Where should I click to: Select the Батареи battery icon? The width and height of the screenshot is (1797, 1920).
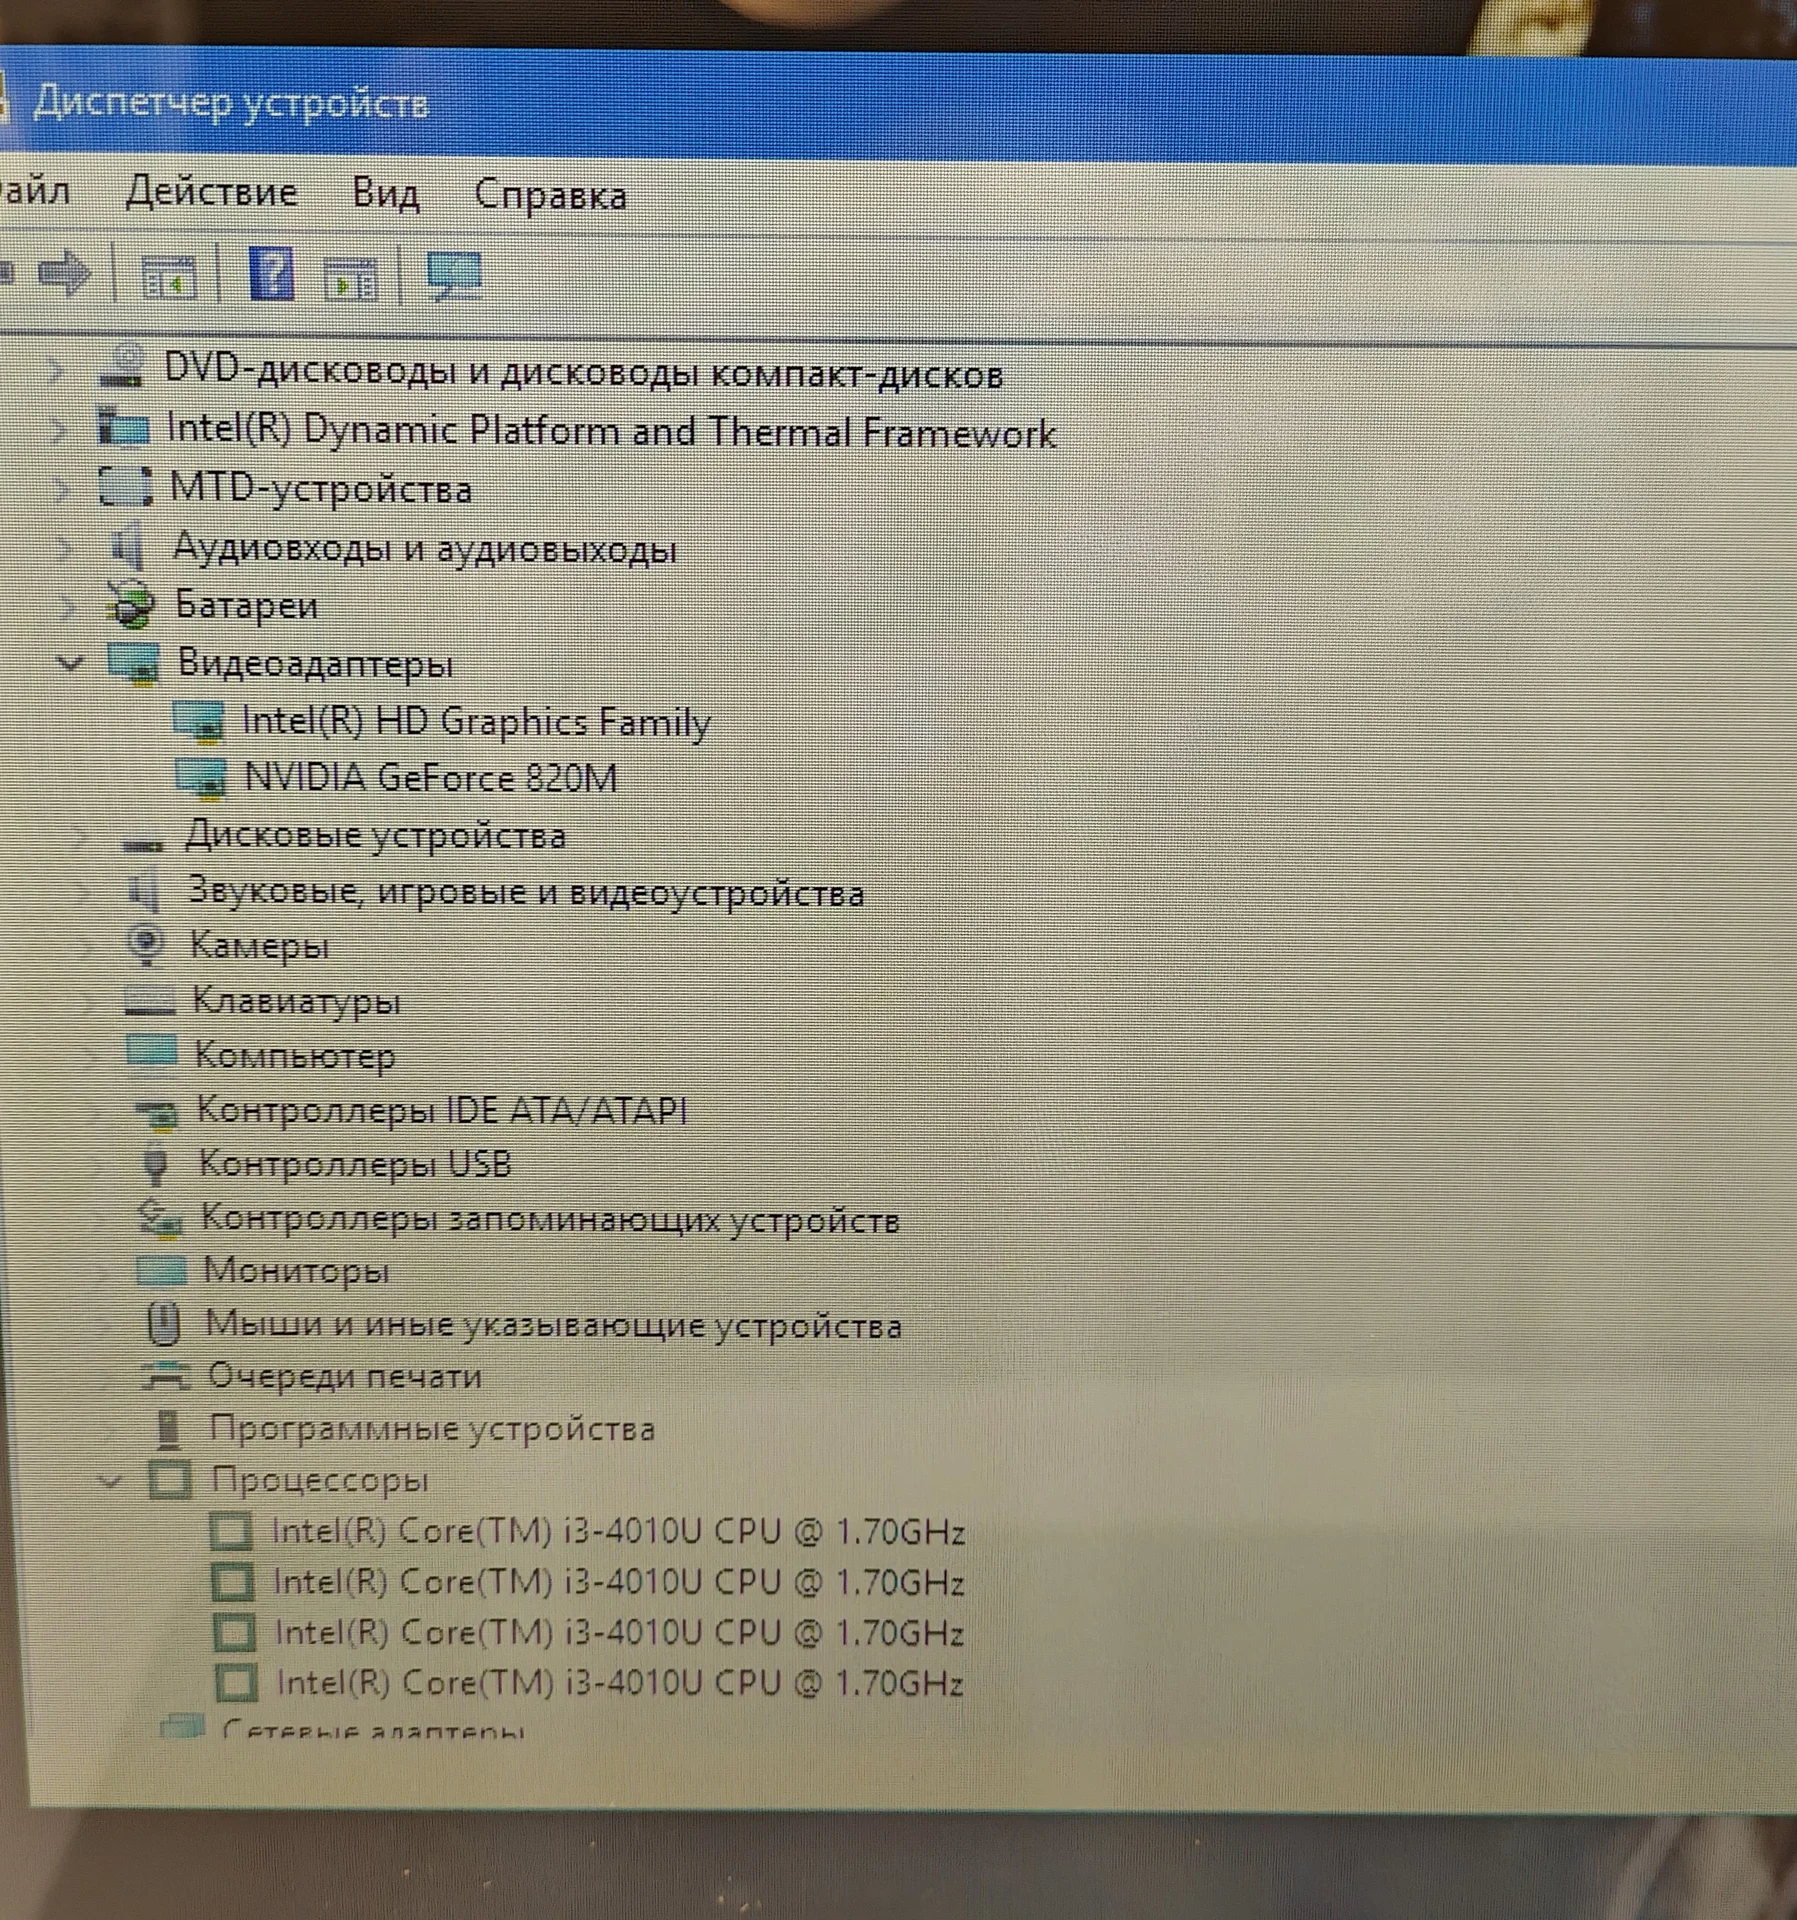click(131, 605)
